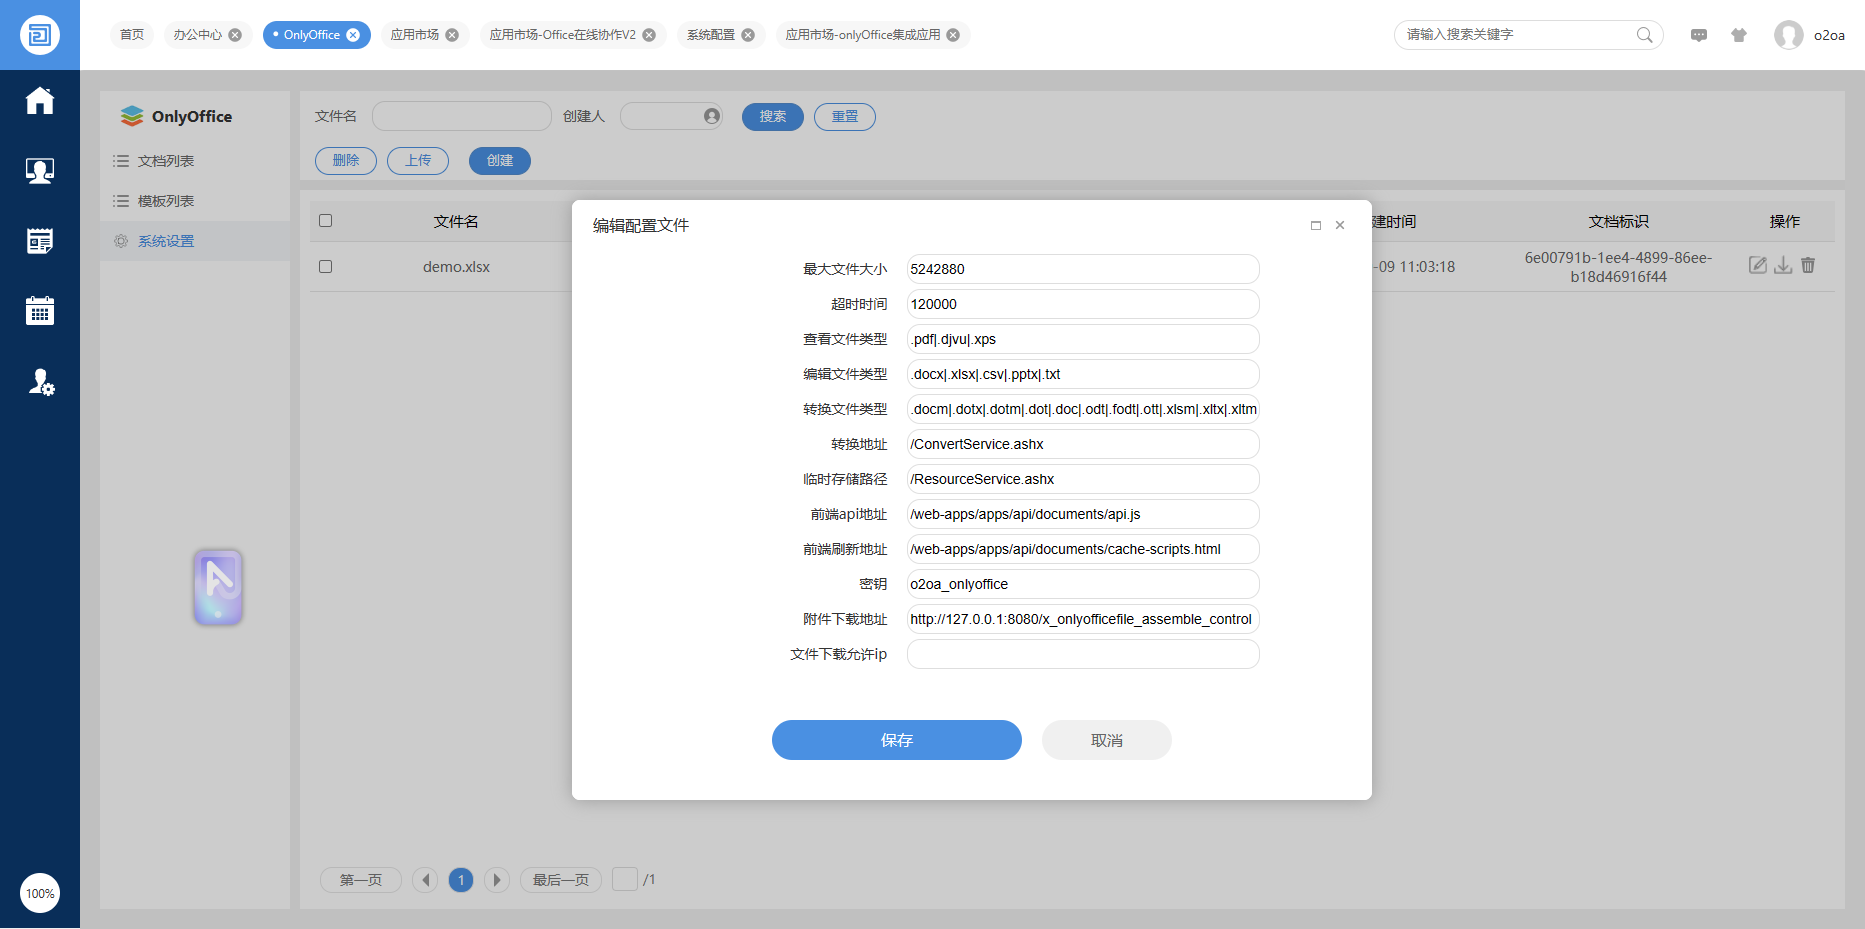Open the skin theme shirt icon

pos(1739,35)
